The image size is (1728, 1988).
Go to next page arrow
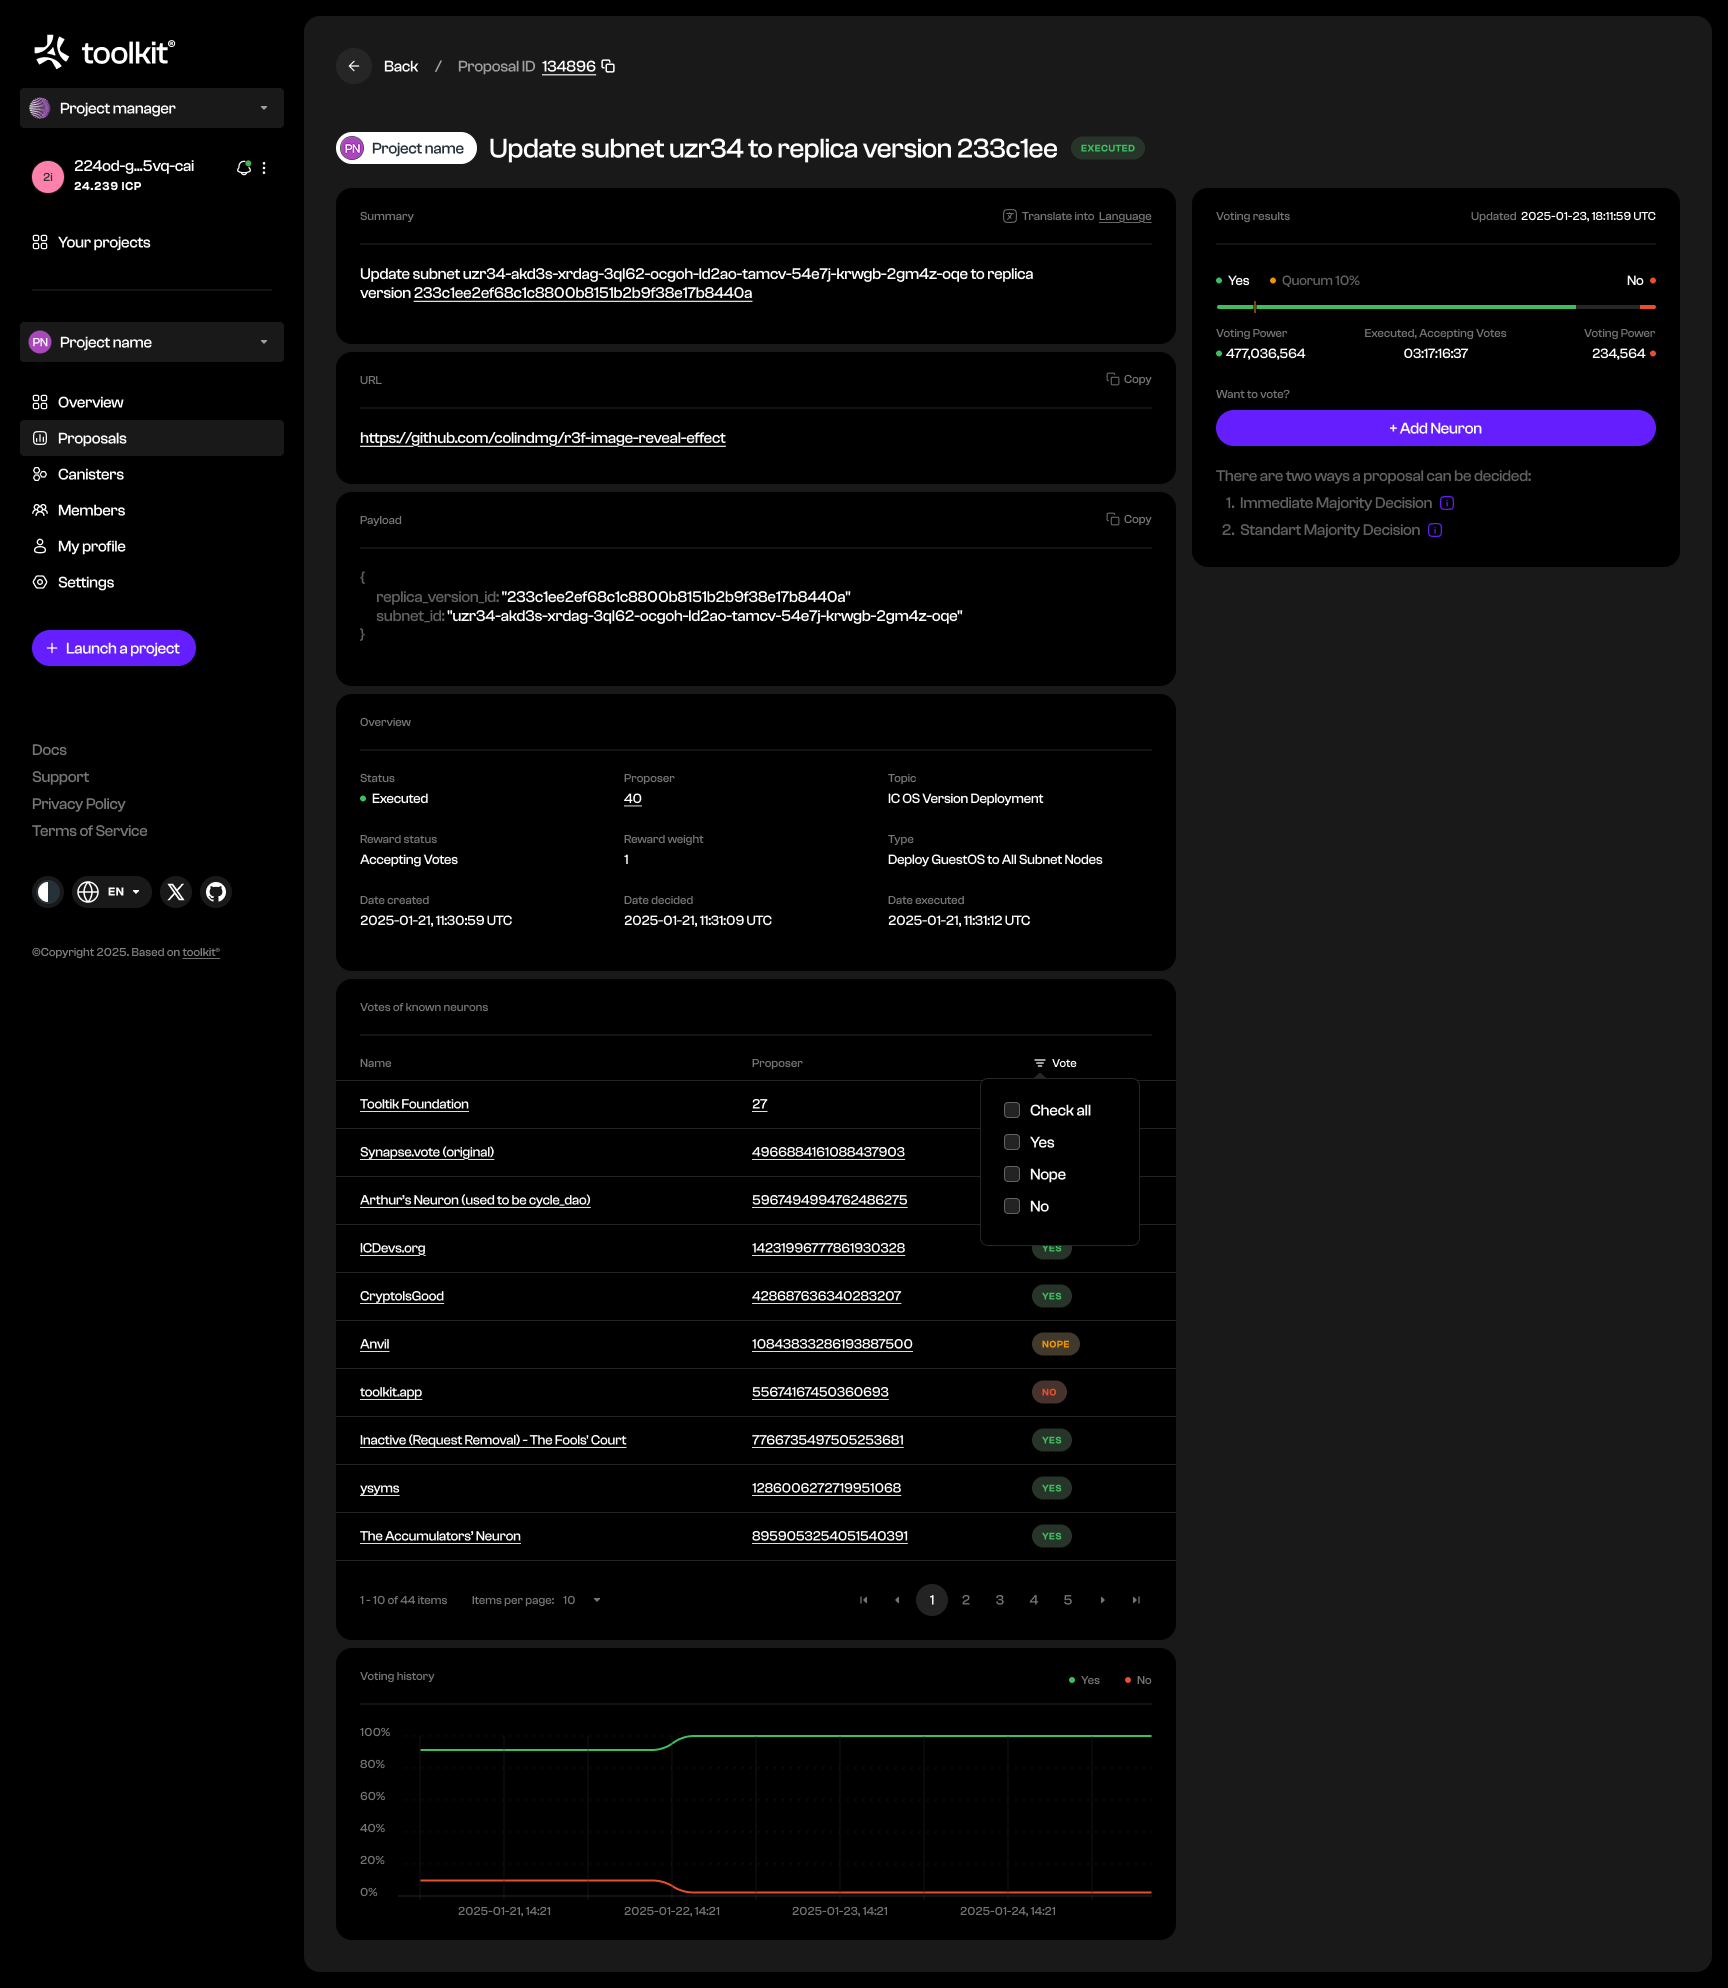(1102, 1601)
